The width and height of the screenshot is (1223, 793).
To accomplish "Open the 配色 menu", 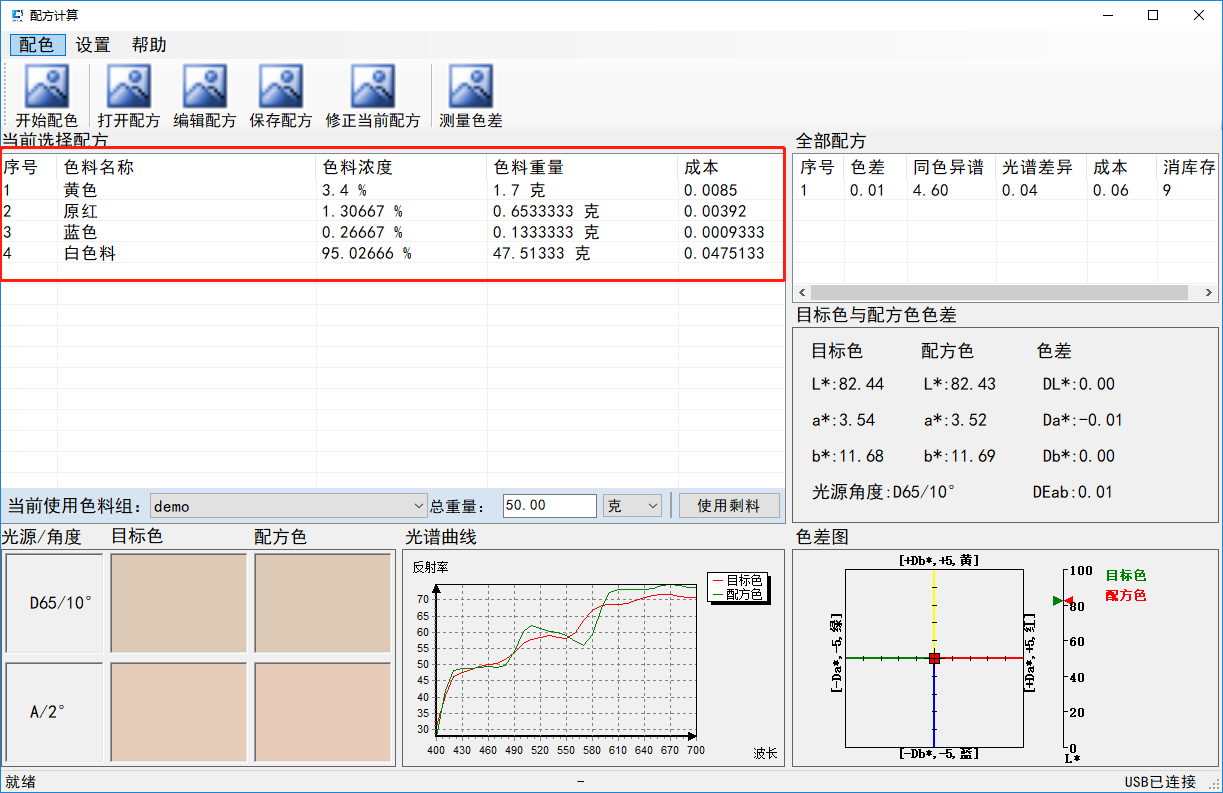I will pyautogui.click(x=37, y=45).
